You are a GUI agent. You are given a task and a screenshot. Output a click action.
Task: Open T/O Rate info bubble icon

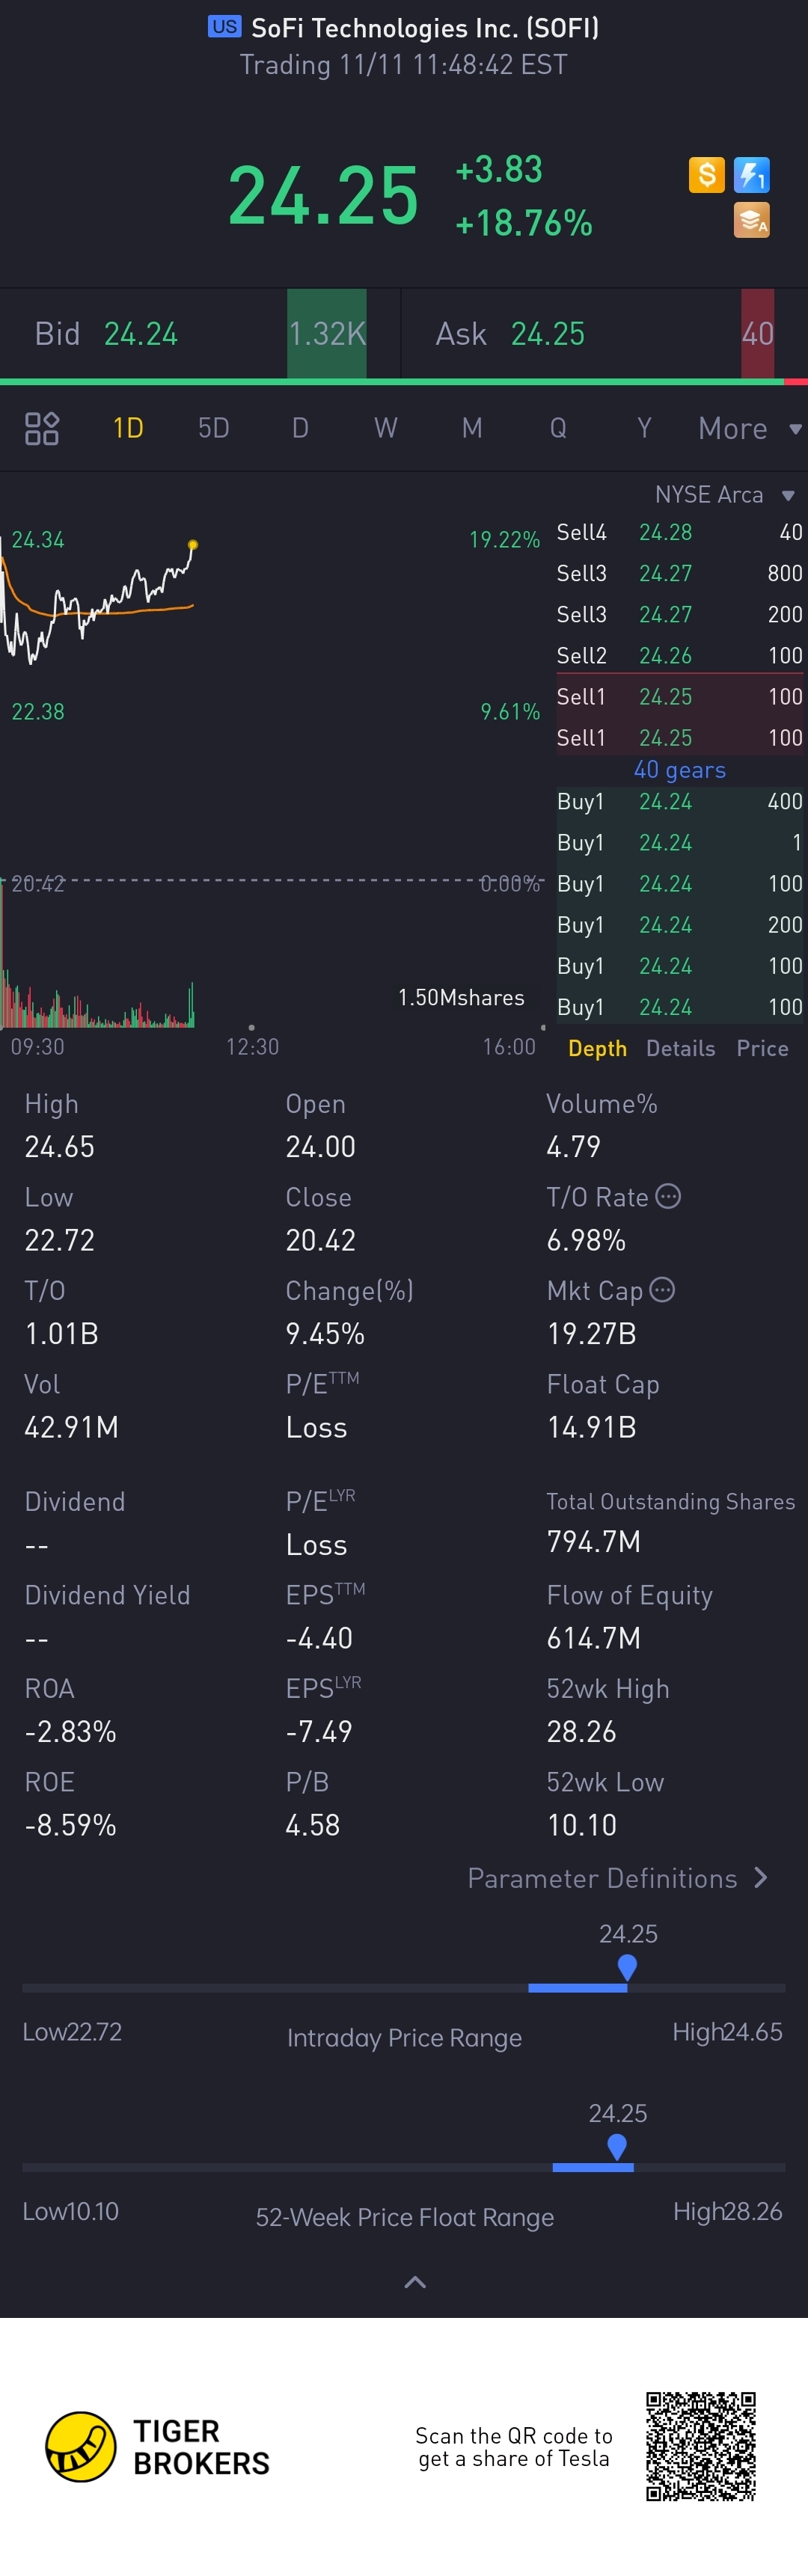[x=668, y=1196]
